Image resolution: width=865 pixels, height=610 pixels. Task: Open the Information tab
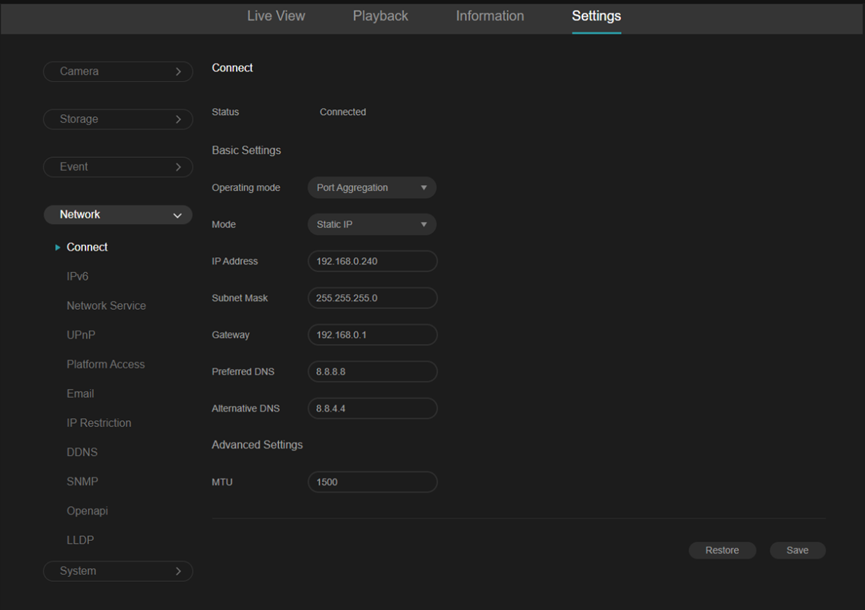(489, 16)
